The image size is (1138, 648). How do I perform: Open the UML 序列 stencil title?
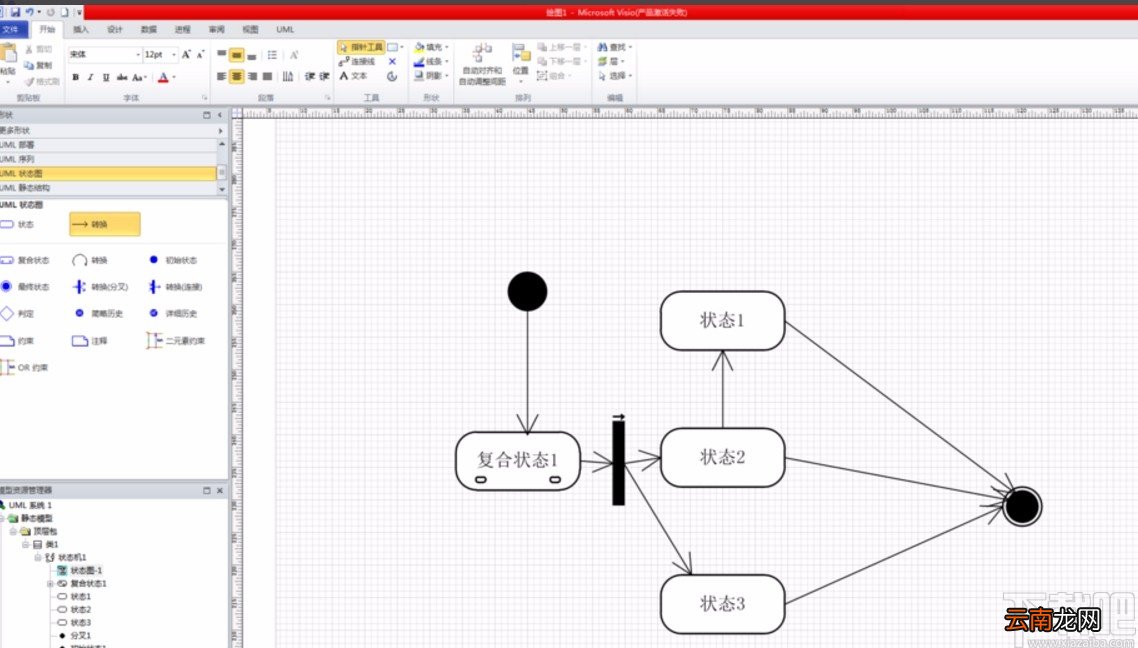[107, 159]
